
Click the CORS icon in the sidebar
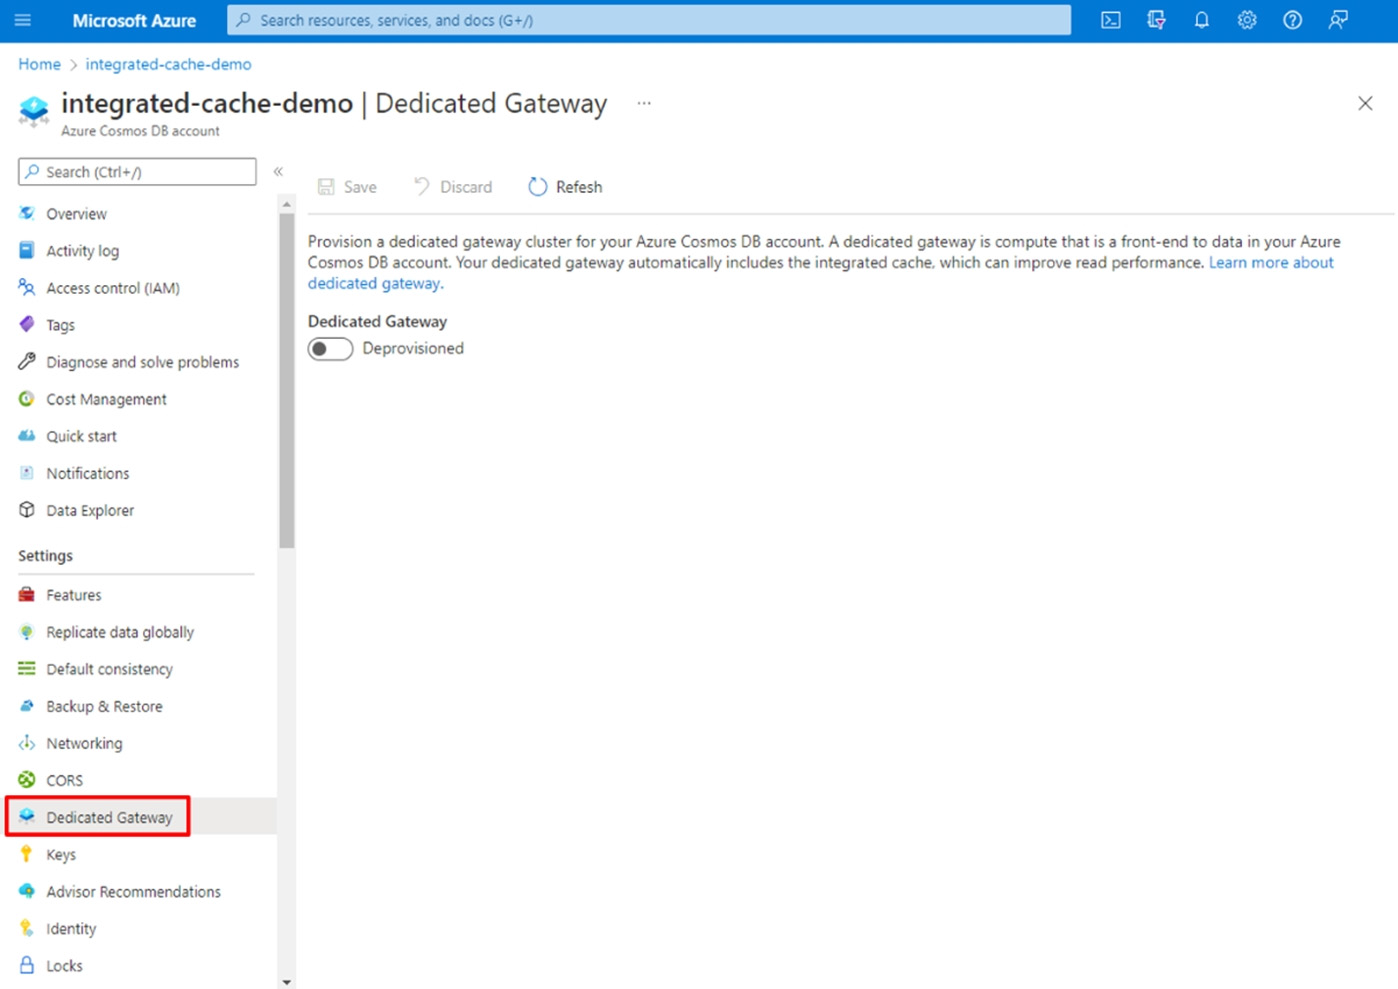click(x=27, y=779)
